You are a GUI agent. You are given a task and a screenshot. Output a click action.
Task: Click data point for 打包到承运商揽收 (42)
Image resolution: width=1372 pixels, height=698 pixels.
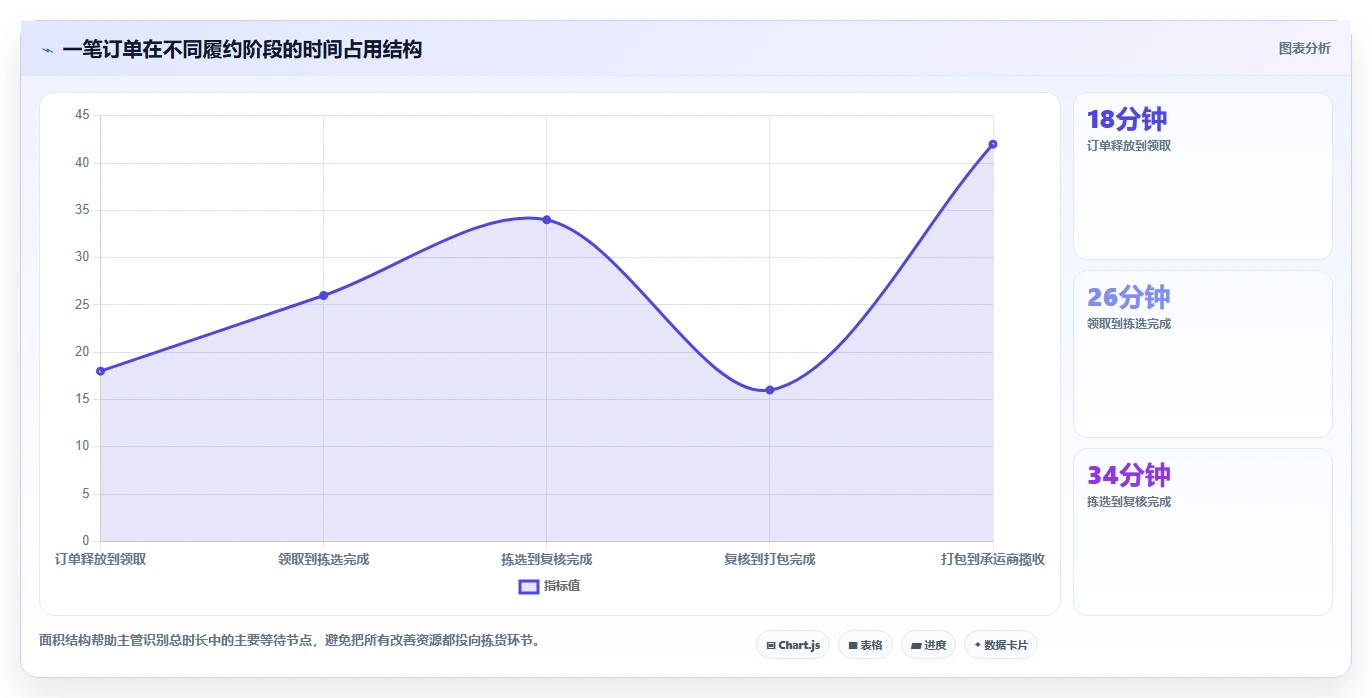point(993,144)
